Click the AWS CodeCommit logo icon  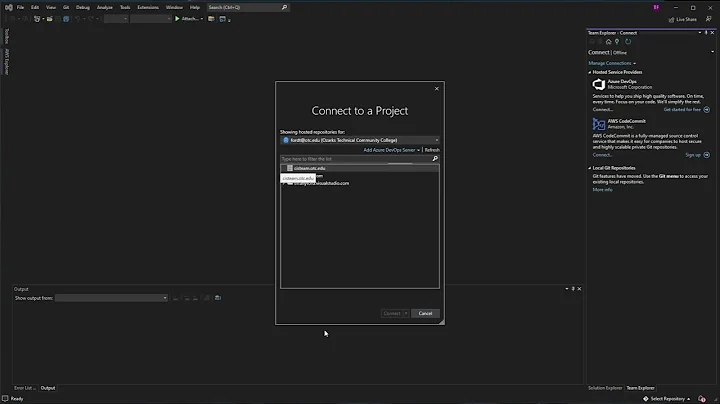pyautogui.click(x=598, y=124)
